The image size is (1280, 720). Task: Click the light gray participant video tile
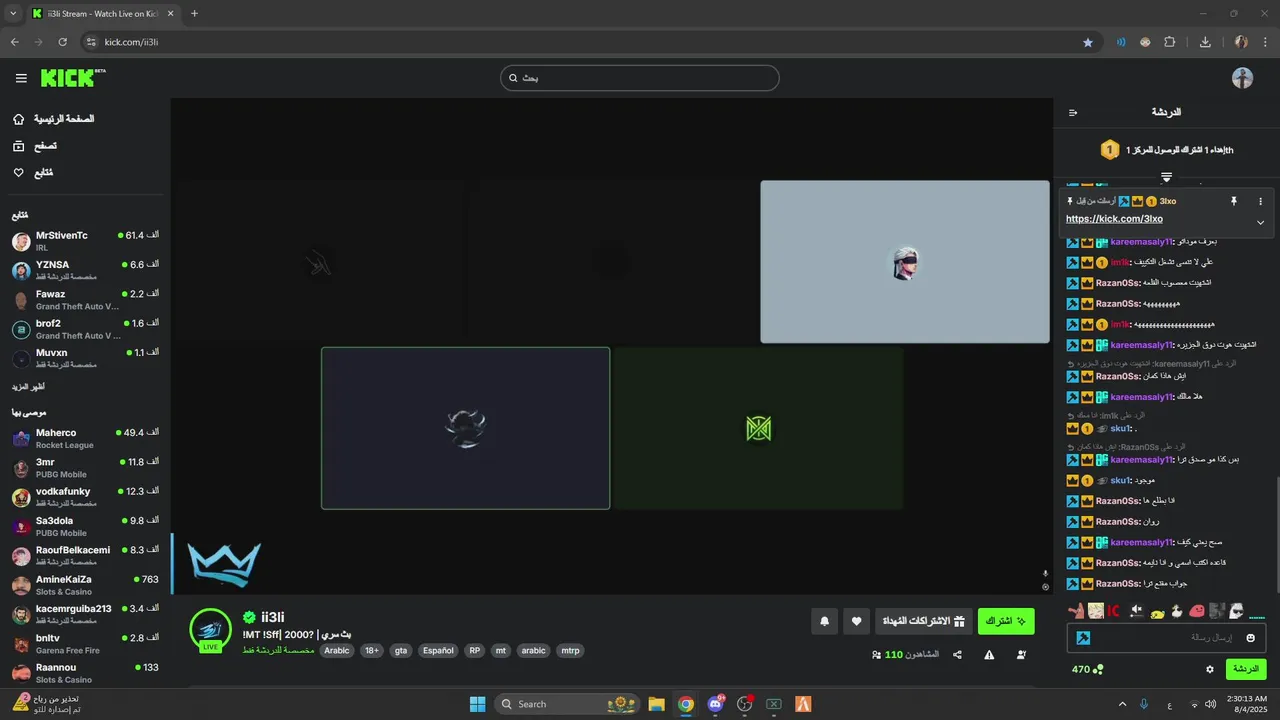(x=905, y=262)
